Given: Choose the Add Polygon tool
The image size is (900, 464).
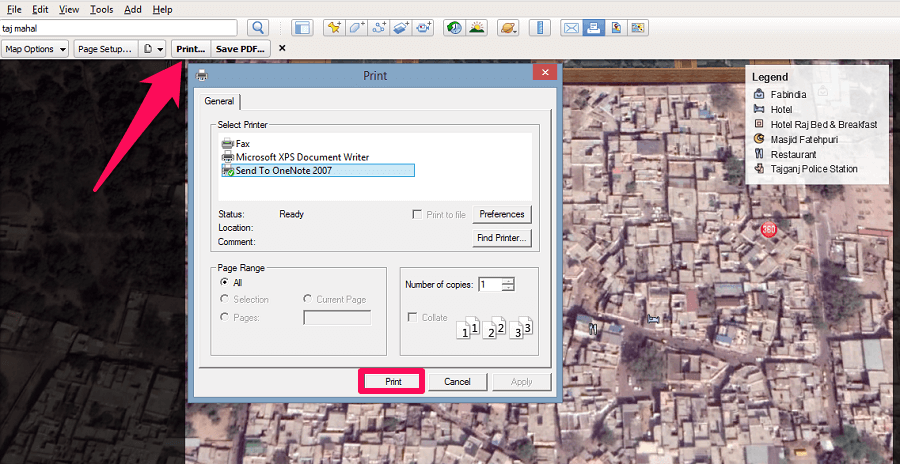Looking at the screenshot, I should [x=357, y=28].
